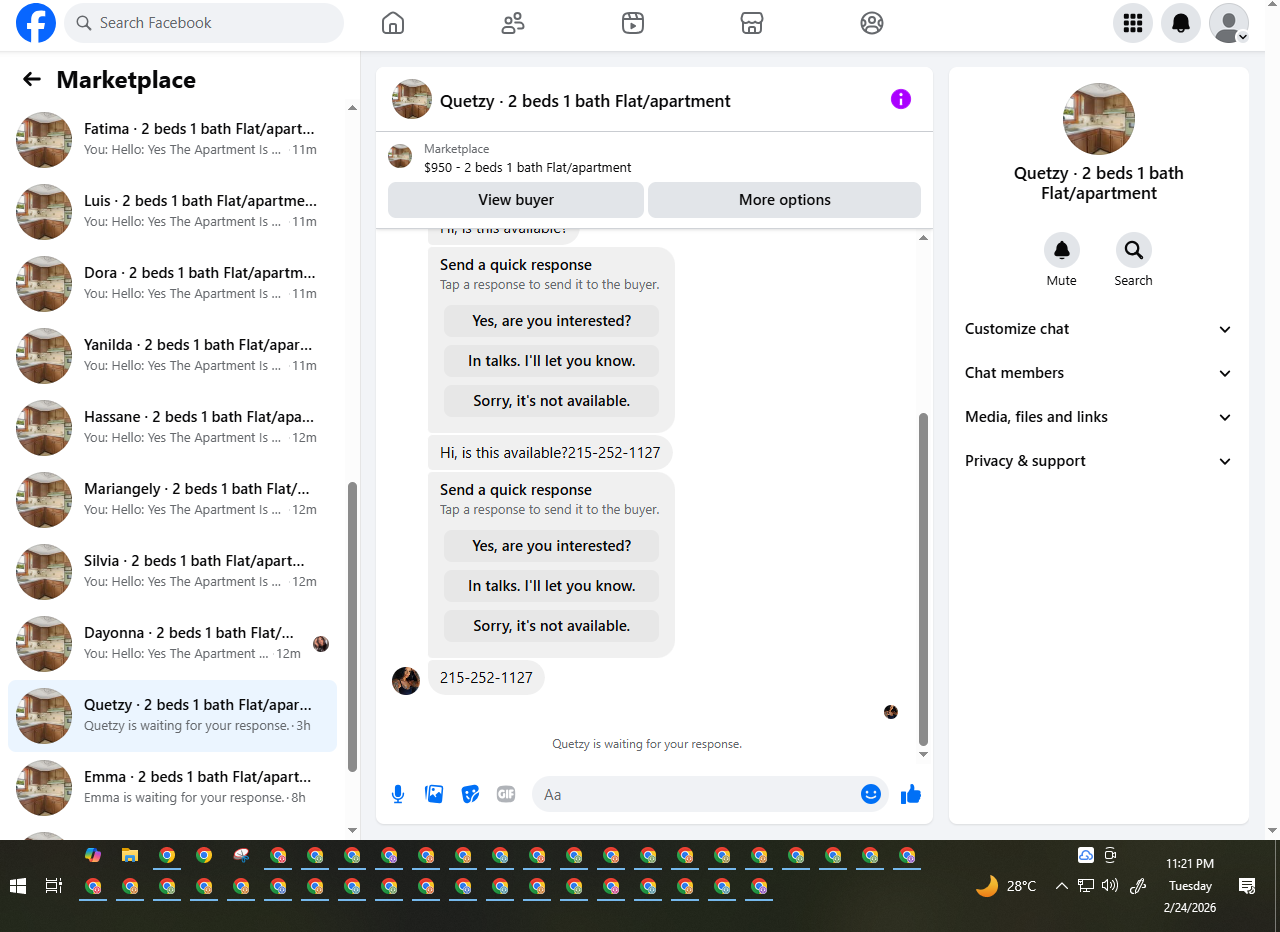The width and height of the screenshot is (1280, 932).
Task: Send the bottom "Yes, are you interested?" quick response
Action: tap(552, 546)
